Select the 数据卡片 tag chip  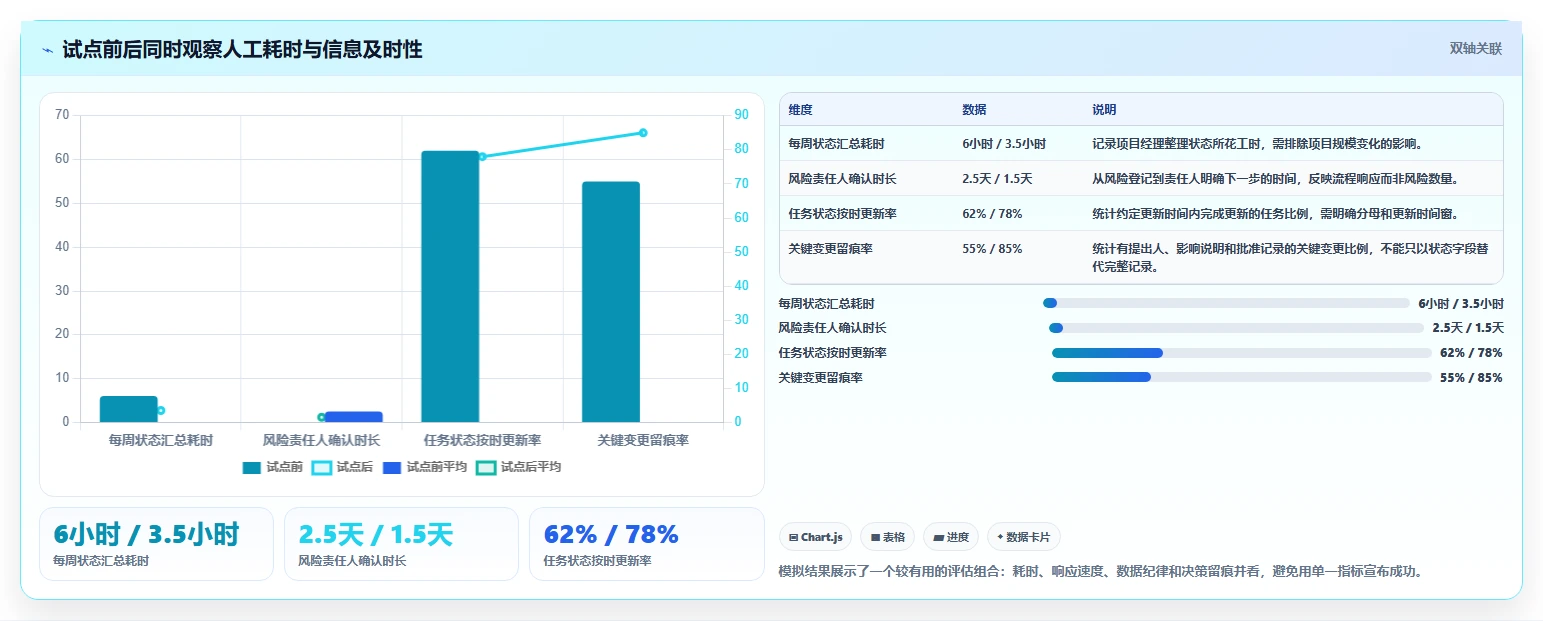[x=1024, y=537]
